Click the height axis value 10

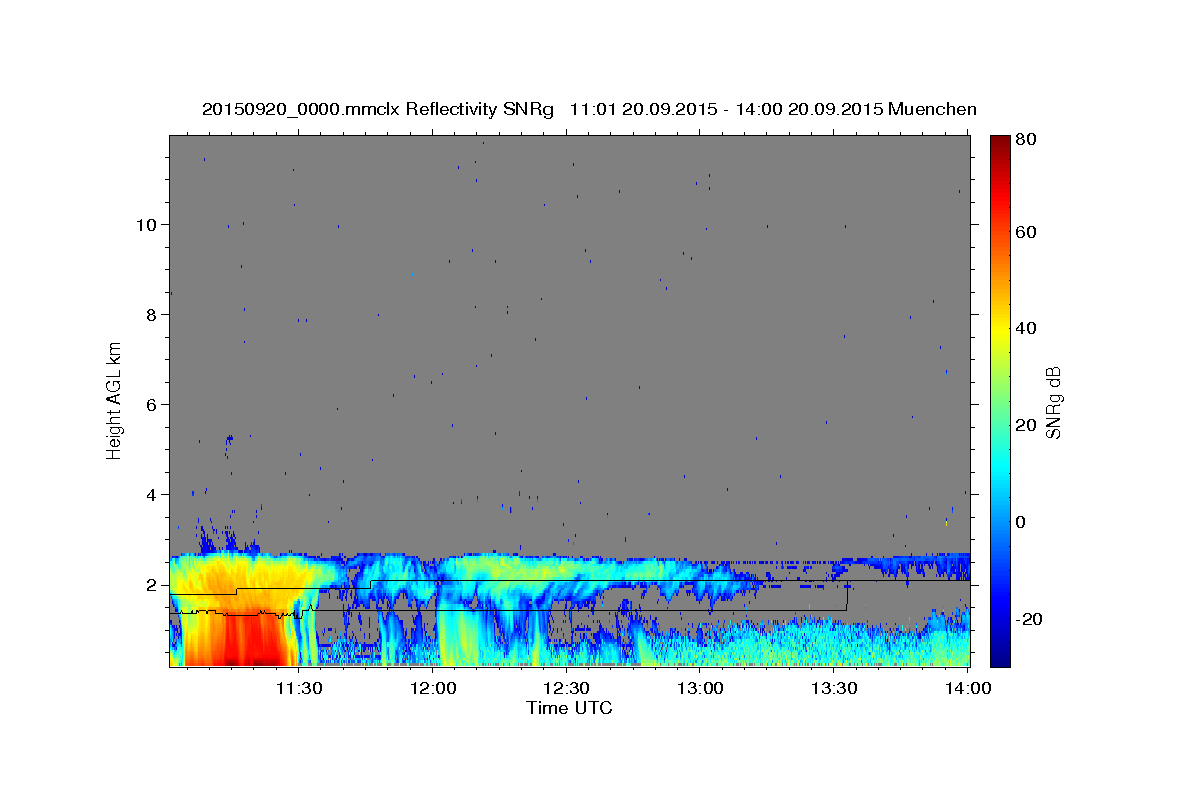click(x=147, y=224)
